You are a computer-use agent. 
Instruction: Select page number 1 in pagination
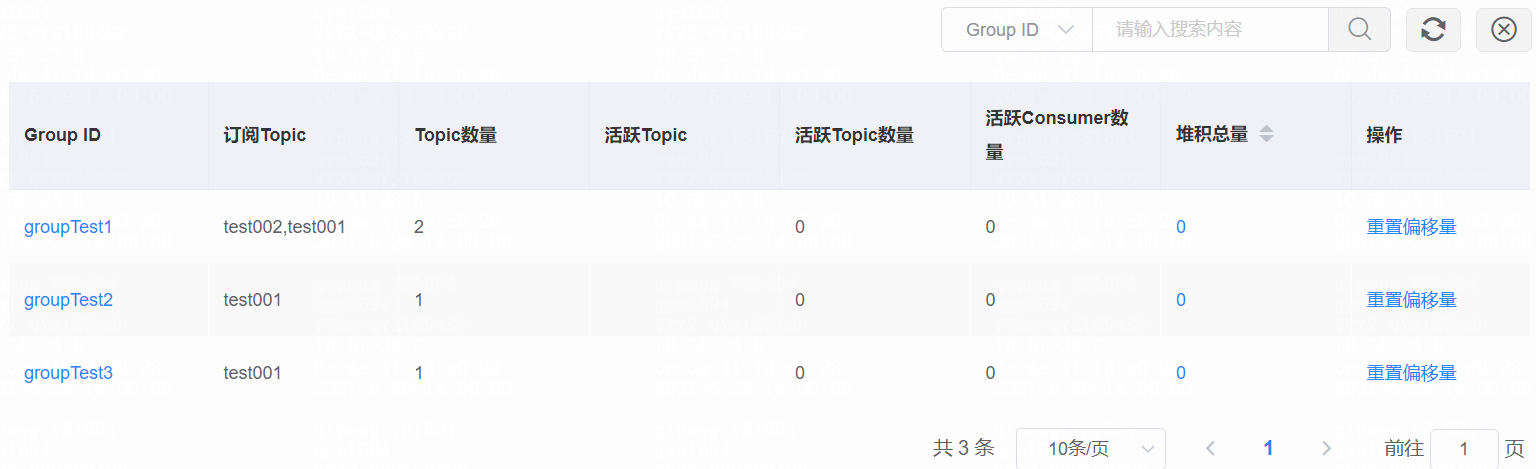(1268, 448)
